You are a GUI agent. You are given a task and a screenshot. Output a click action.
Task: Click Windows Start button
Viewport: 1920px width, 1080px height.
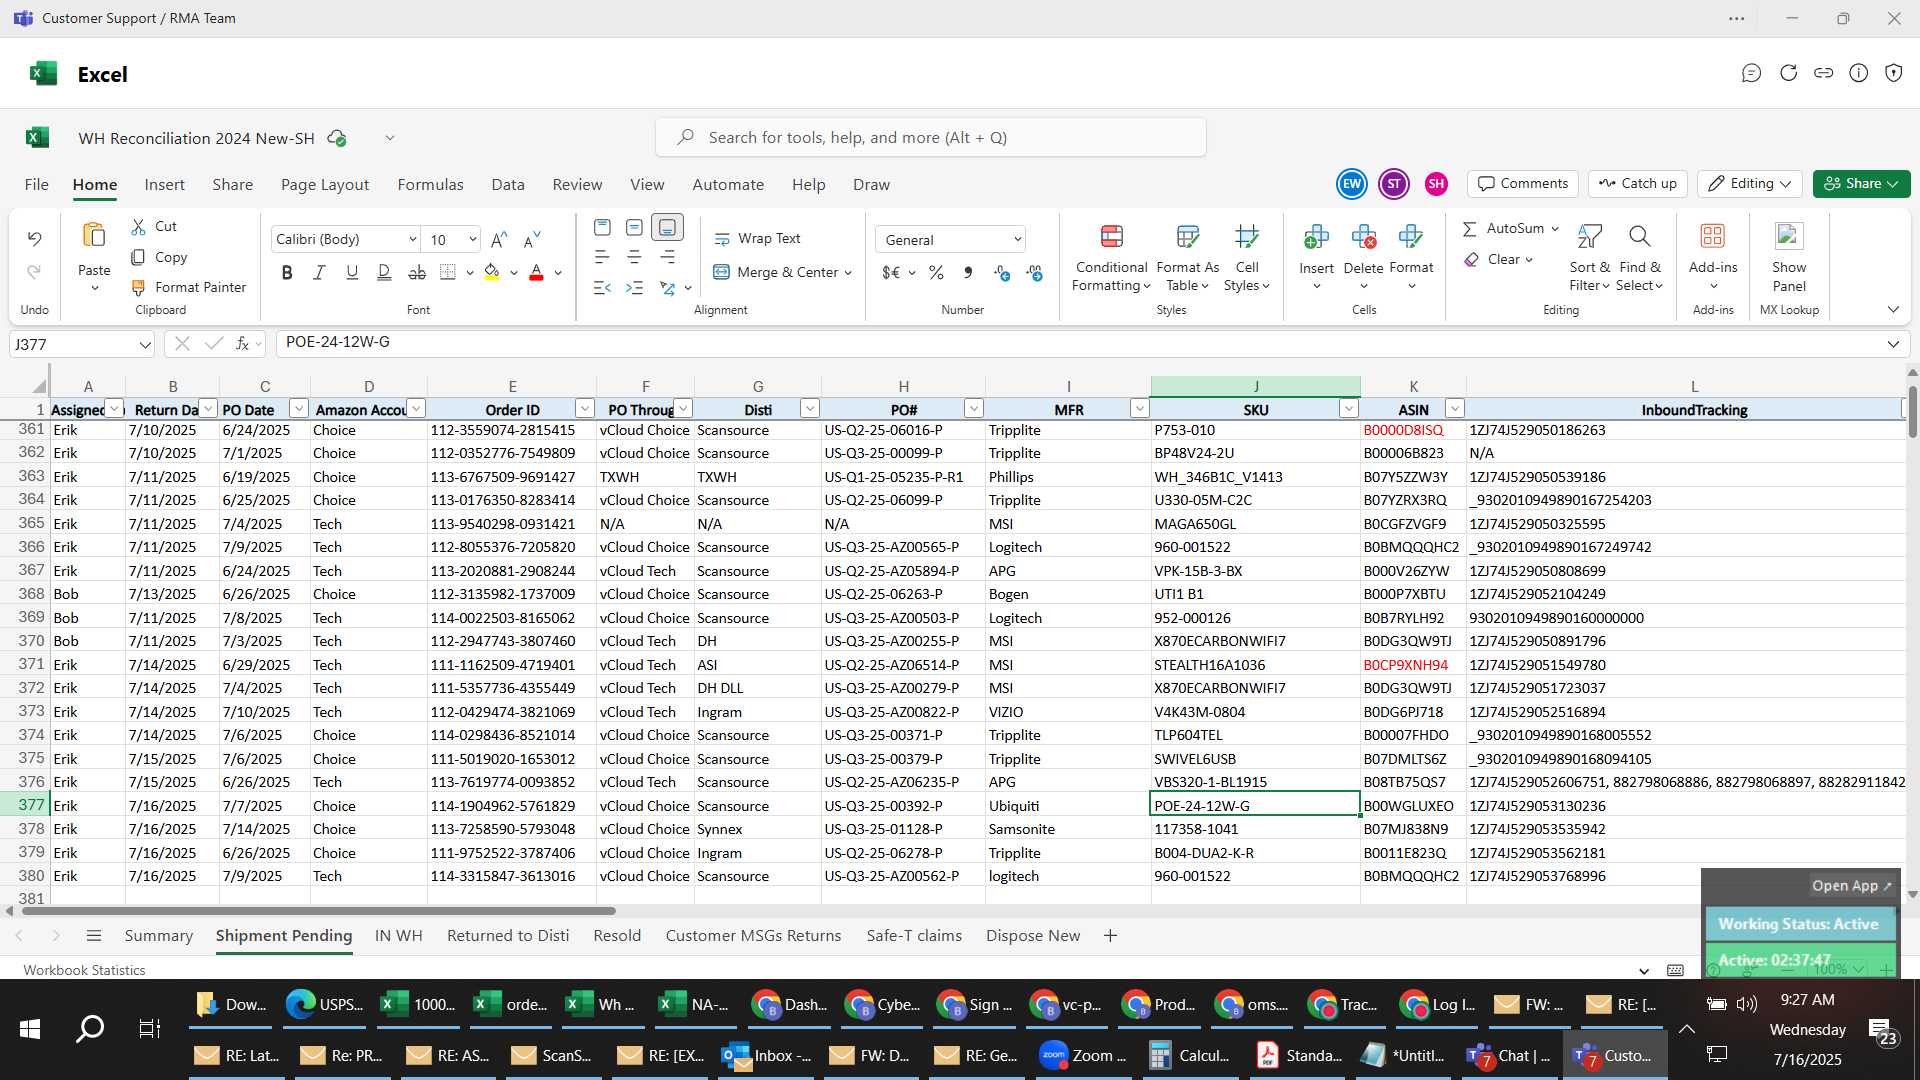pyautogui.click(x=30, y=1029)
